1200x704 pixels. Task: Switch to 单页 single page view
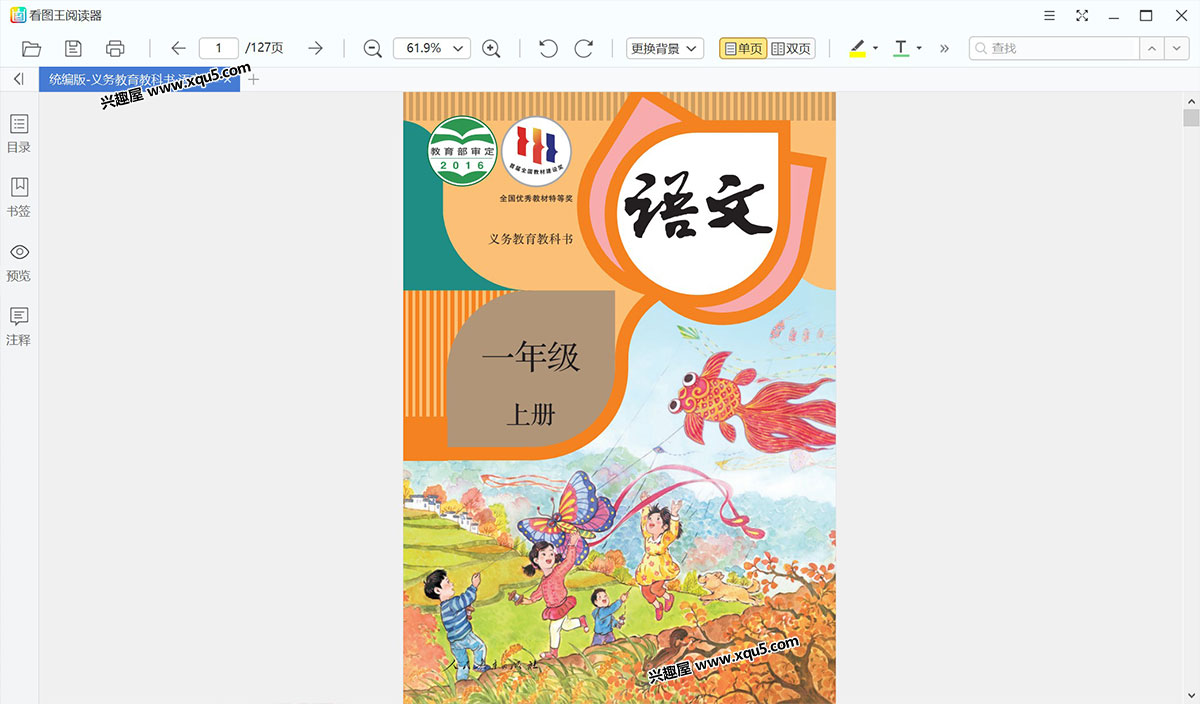click(743, 48)
